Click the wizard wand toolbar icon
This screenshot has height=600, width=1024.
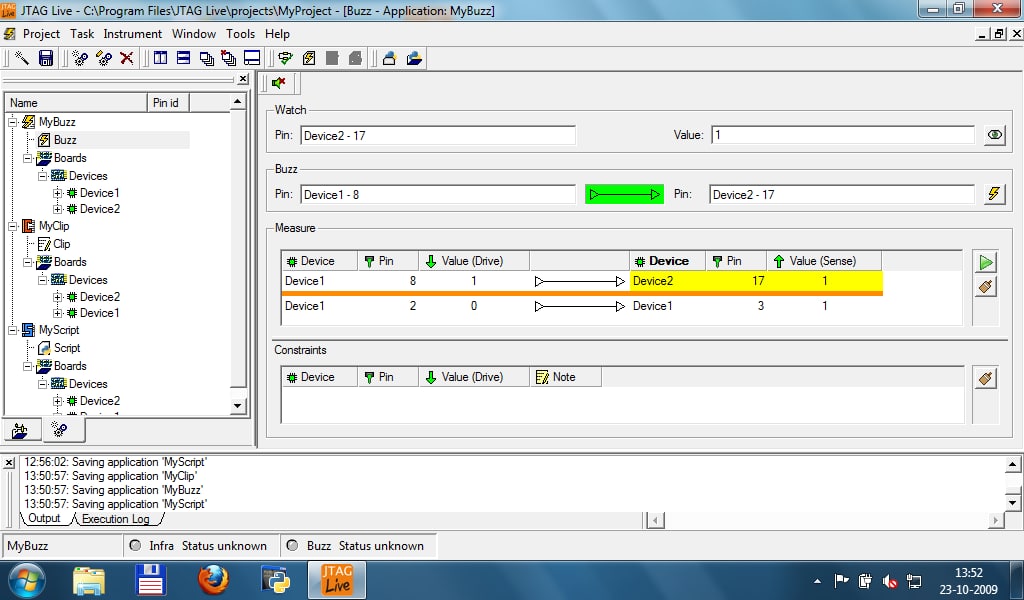(22, 58)
